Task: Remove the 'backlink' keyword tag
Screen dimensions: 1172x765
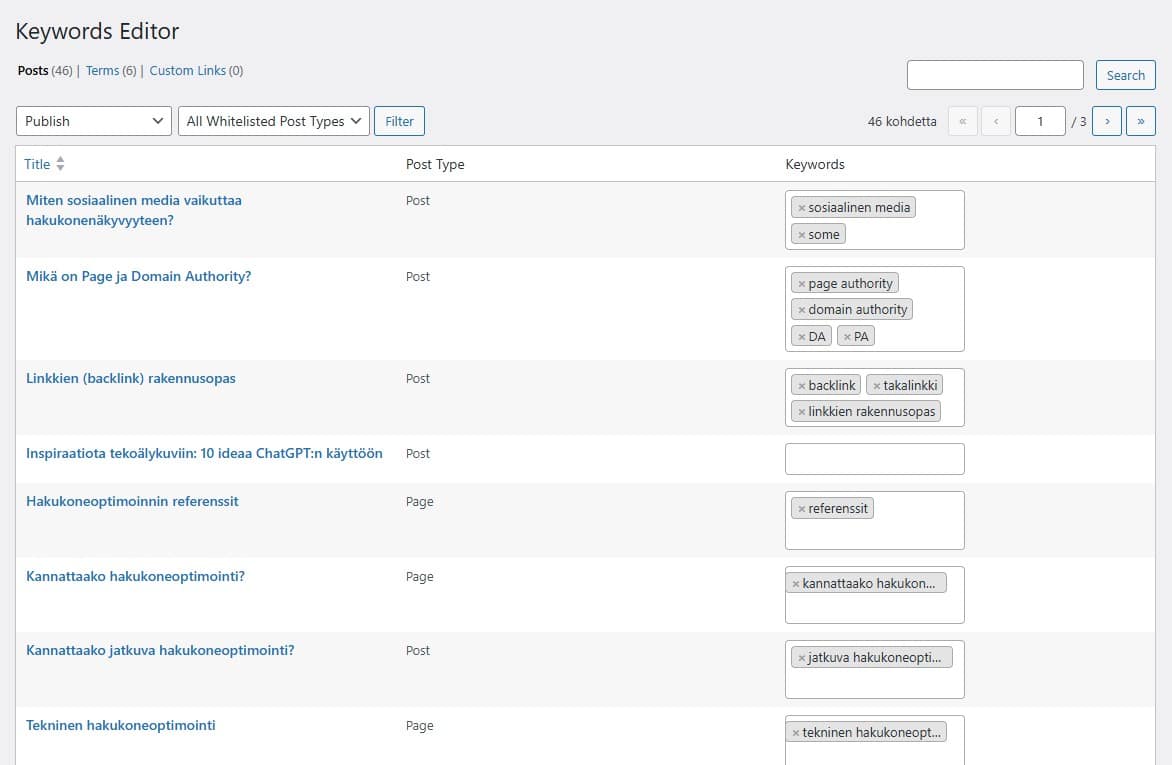Action: 801,386
